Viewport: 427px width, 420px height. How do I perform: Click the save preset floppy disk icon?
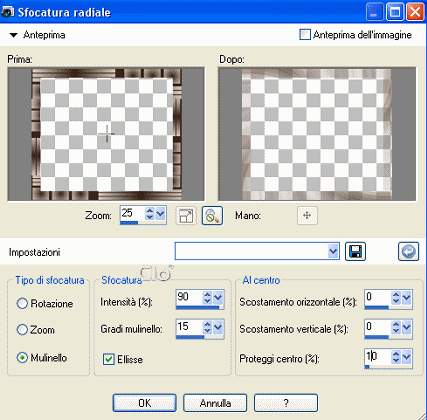click(355, 251)
